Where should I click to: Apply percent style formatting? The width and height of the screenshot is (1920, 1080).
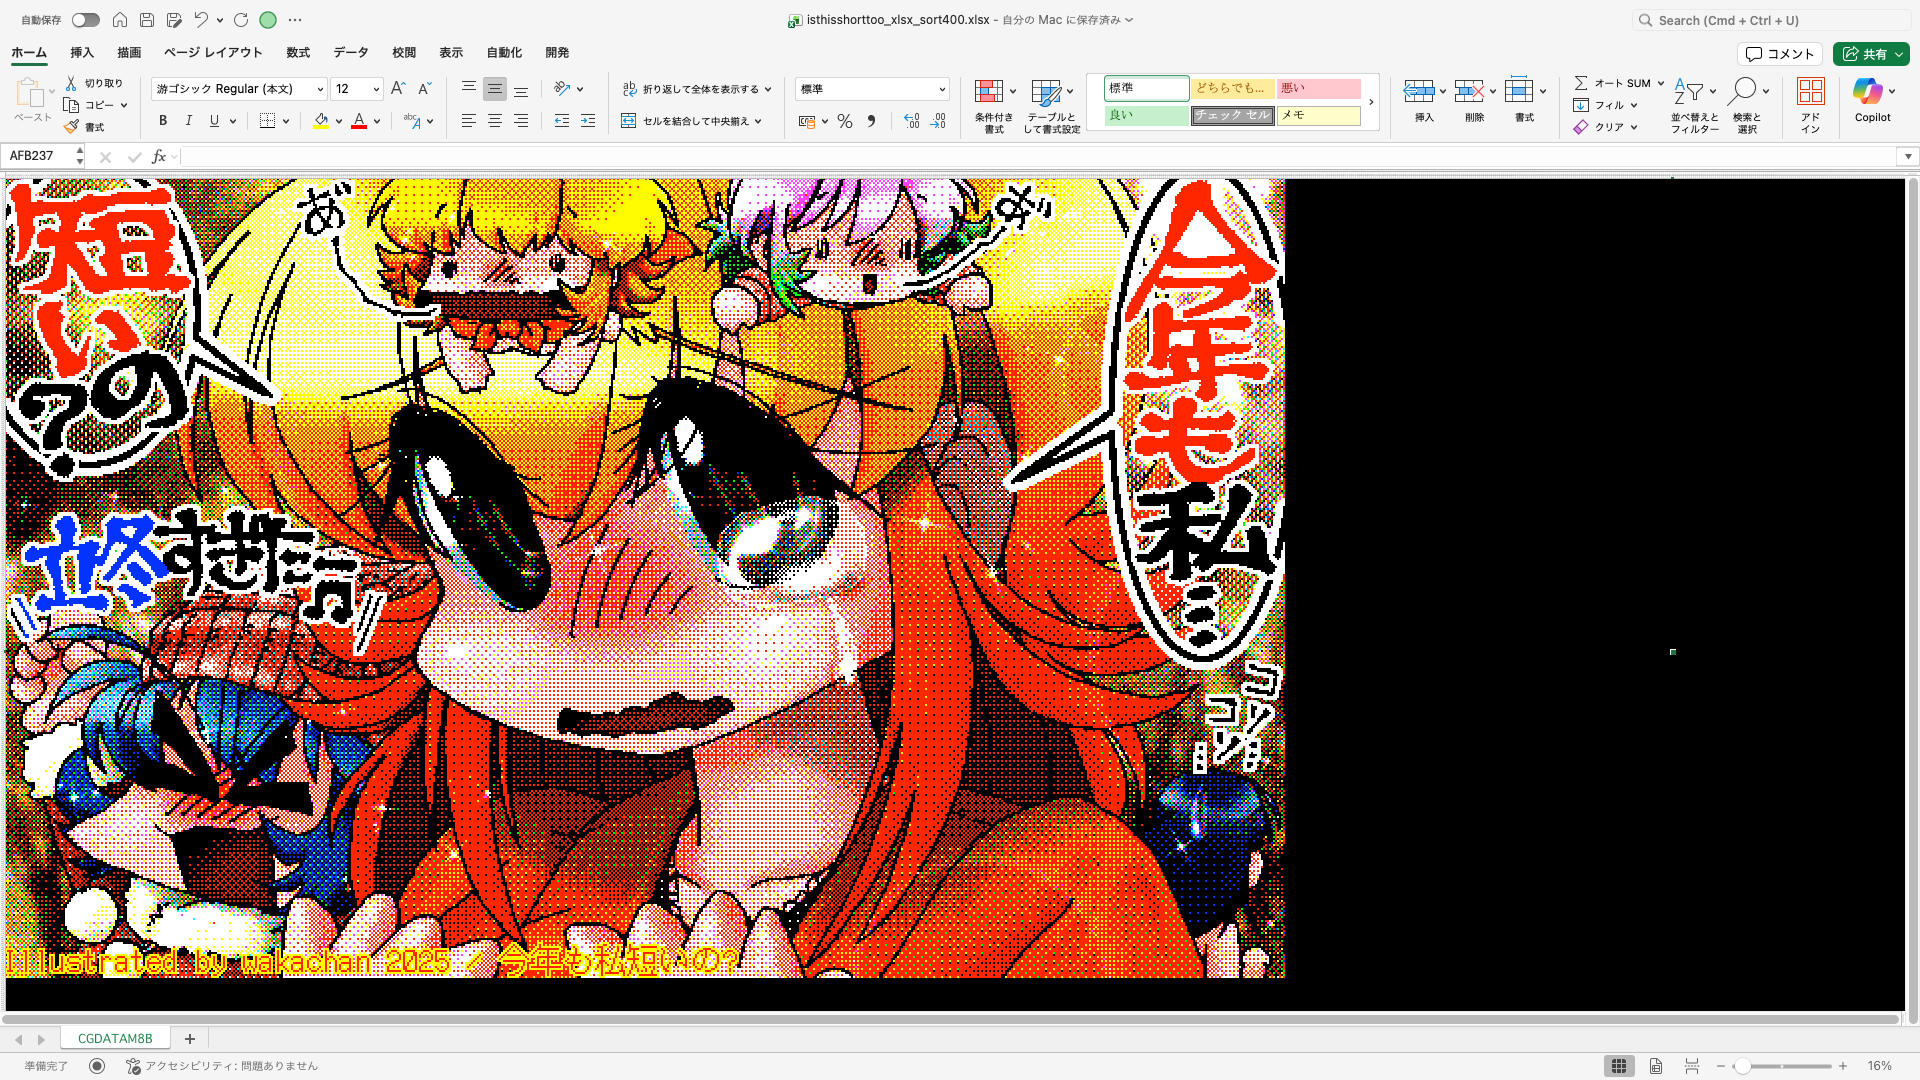(845, 121)
